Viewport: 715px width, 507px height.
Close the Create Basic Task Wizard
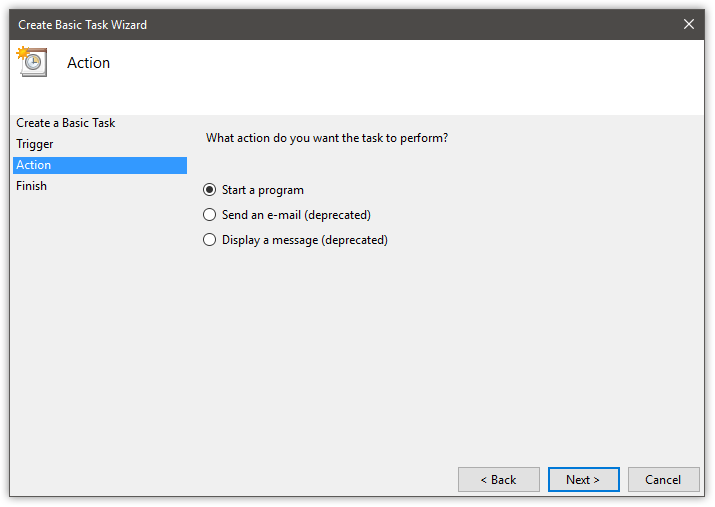(x=689, y=24)
